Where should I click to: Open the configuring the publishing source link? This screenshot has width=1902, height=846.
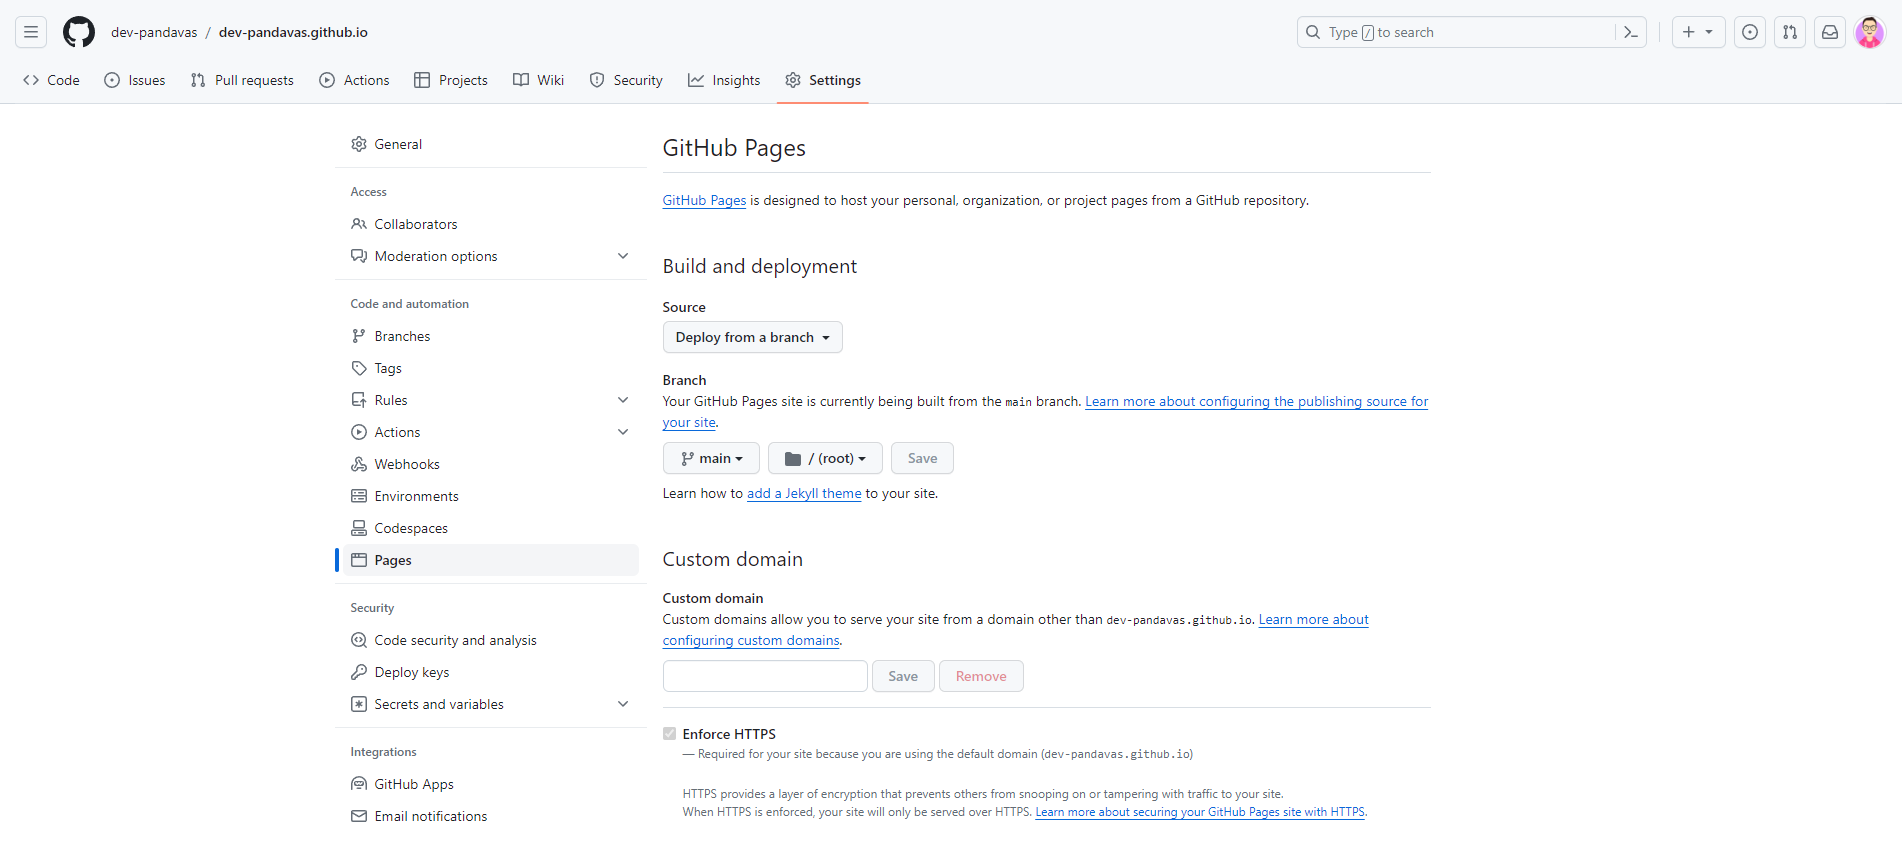(1256, 401)
